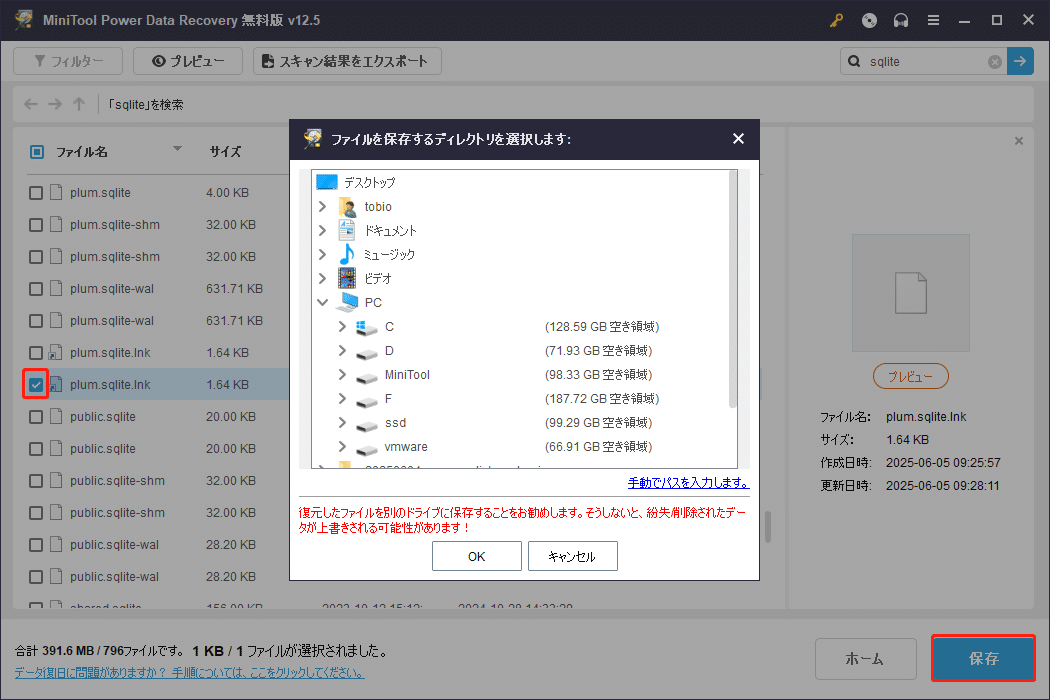Toggle the ファイル名 header select-all checkbox
1050x700 pixels.
click(x=37, y=151)
